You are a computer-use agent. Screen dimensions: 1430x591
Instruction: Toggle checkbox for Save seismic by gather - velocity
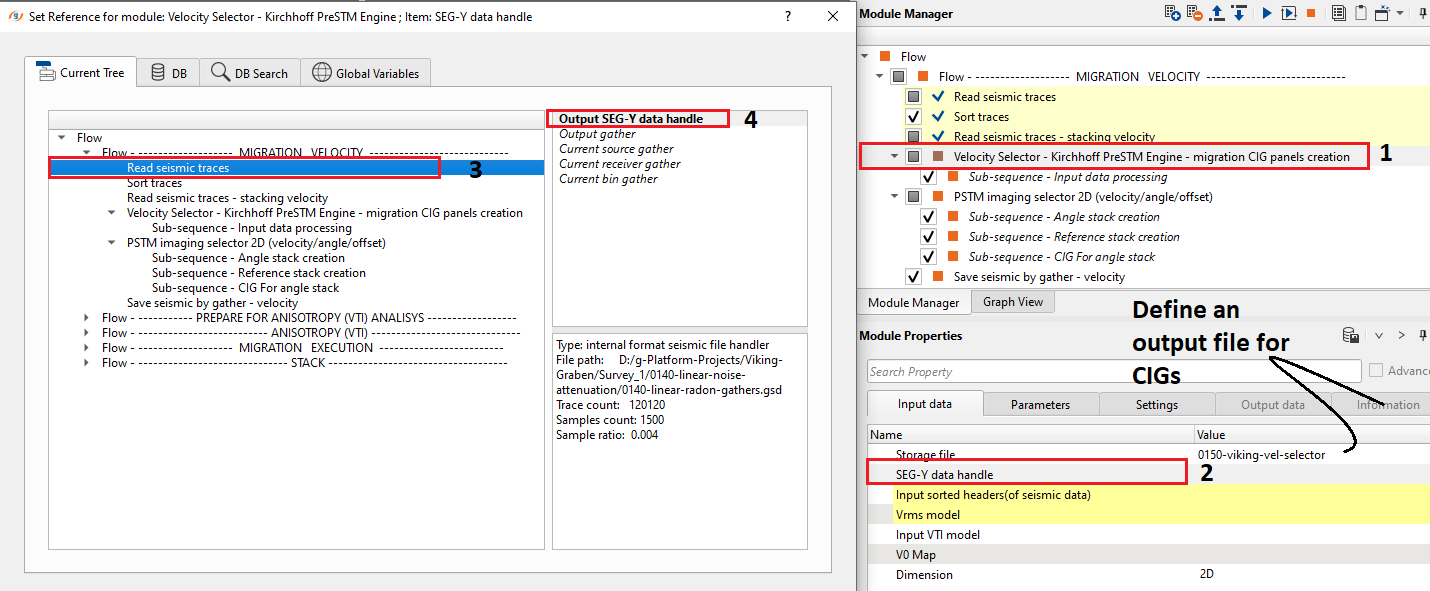pos(913,277)
